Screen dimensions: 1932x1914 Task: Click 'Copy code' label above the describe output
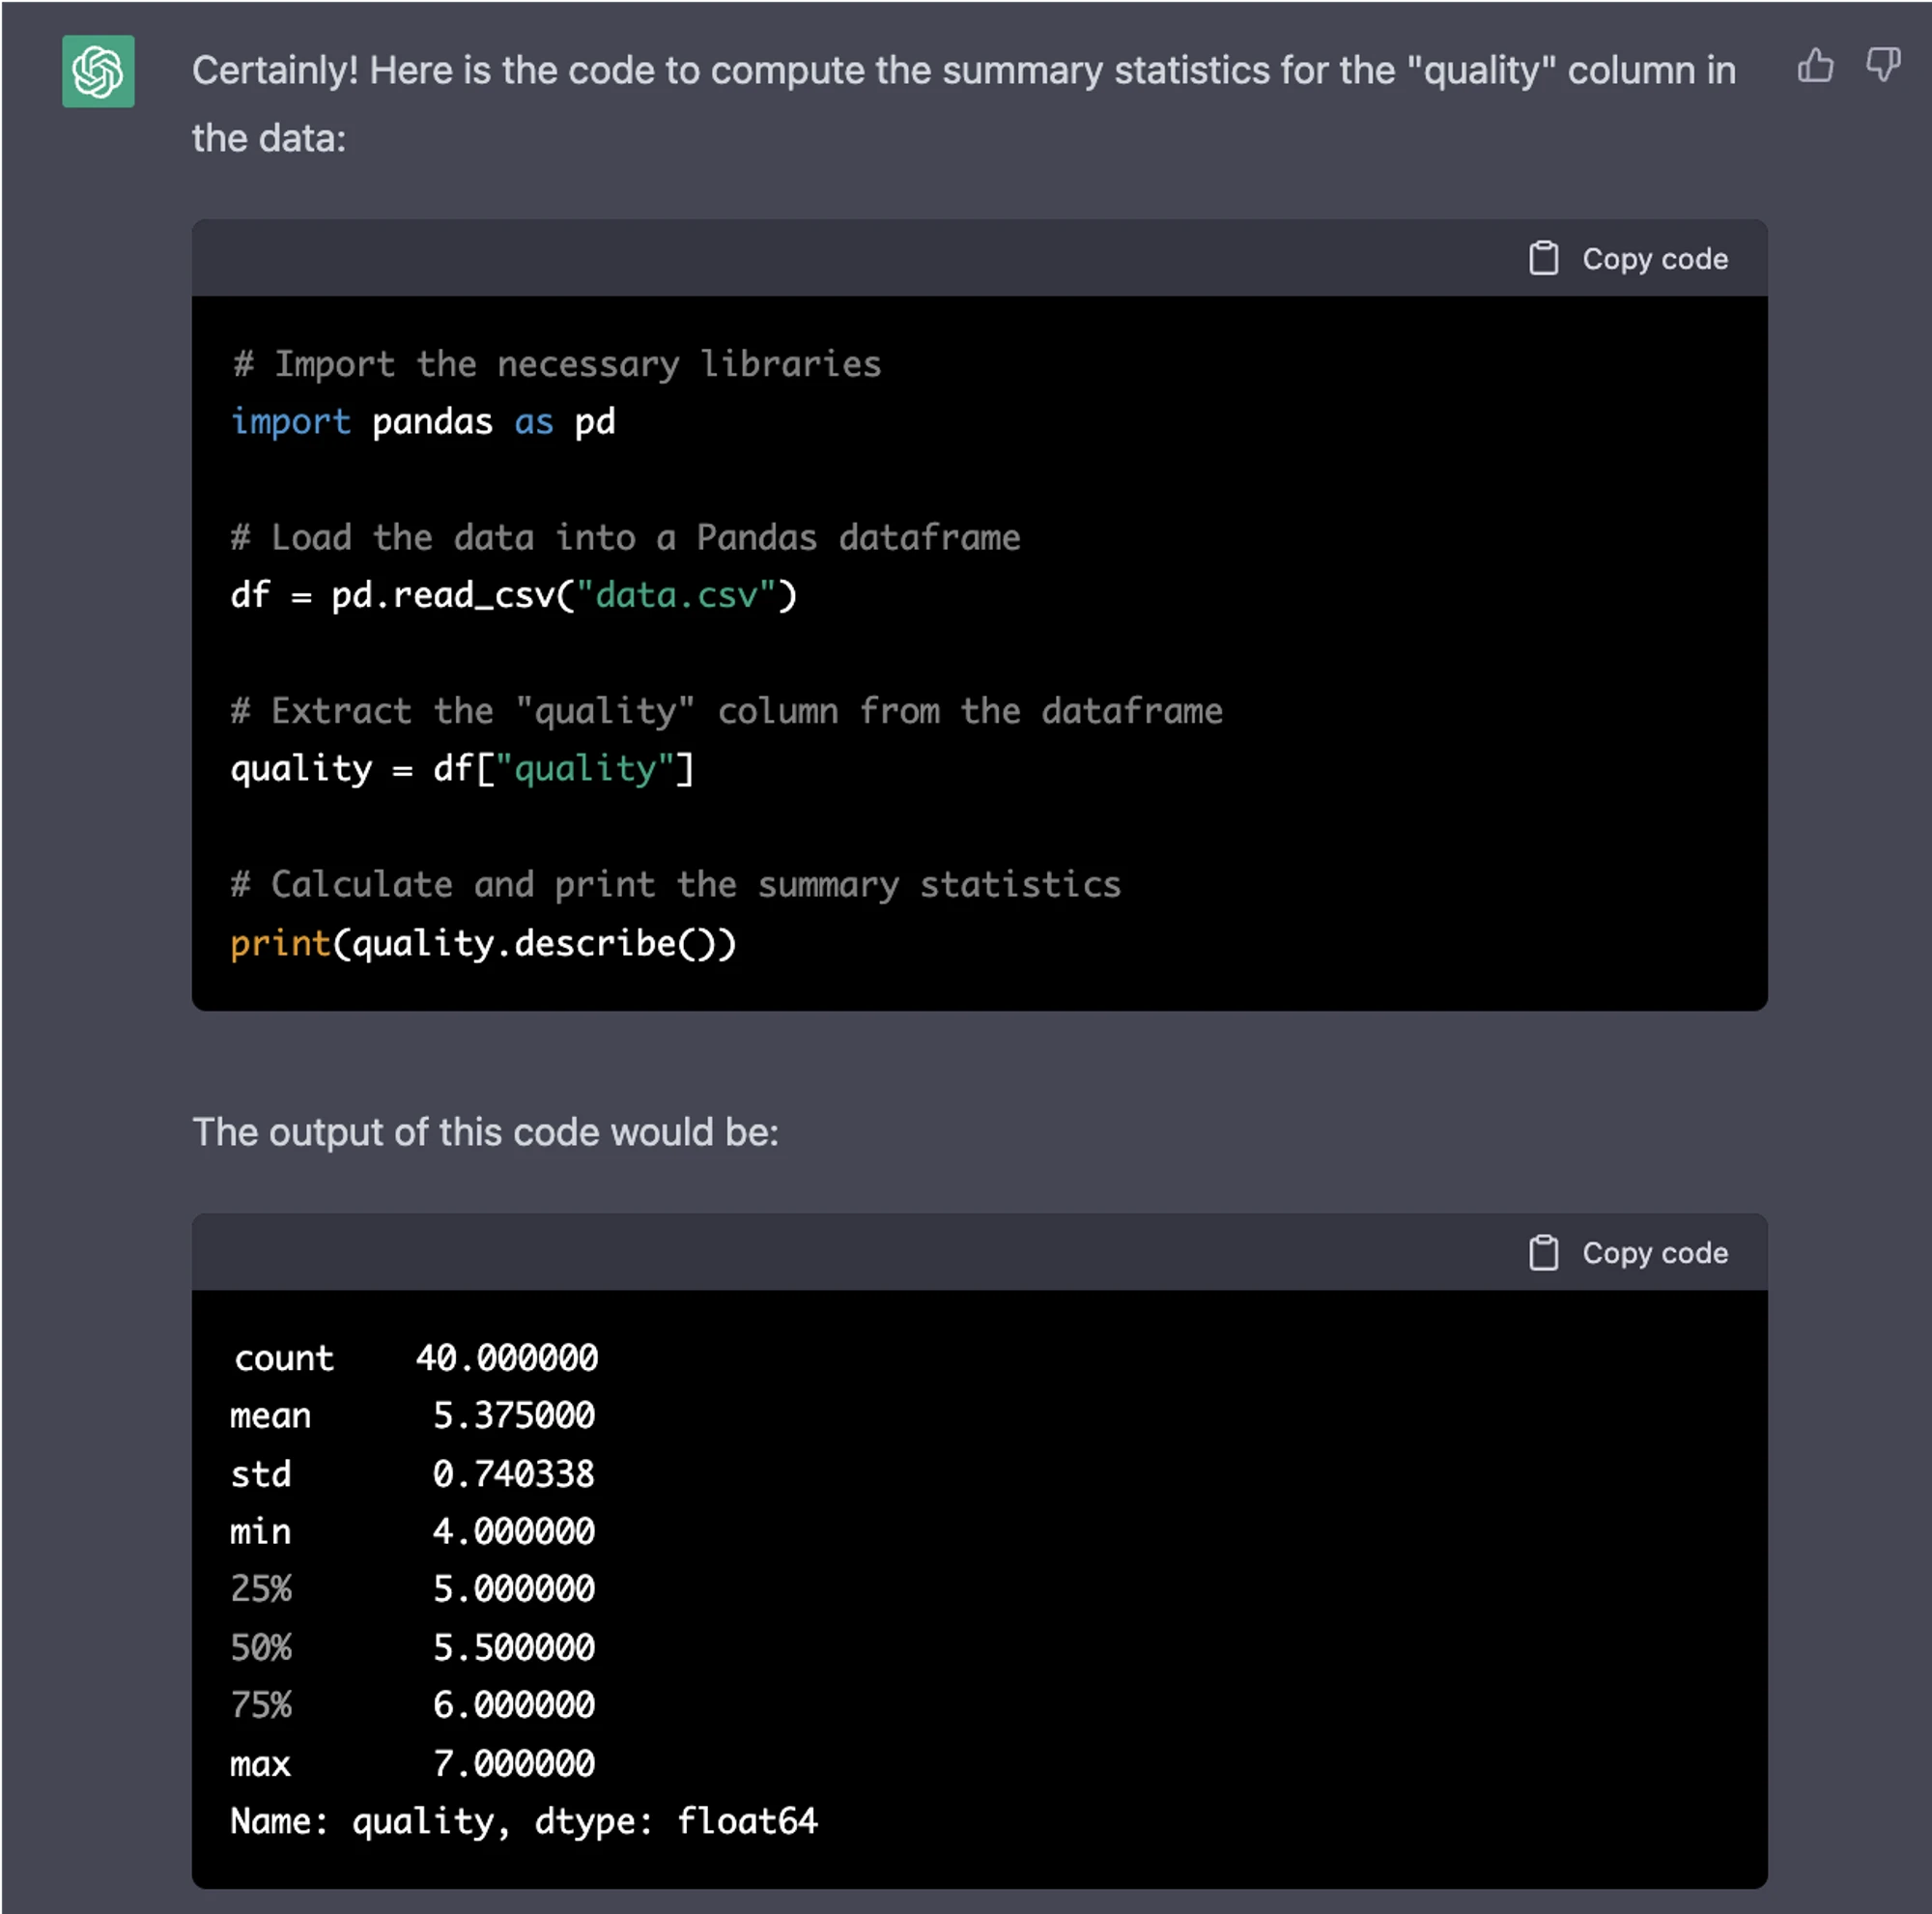tap(1655, 1253)
